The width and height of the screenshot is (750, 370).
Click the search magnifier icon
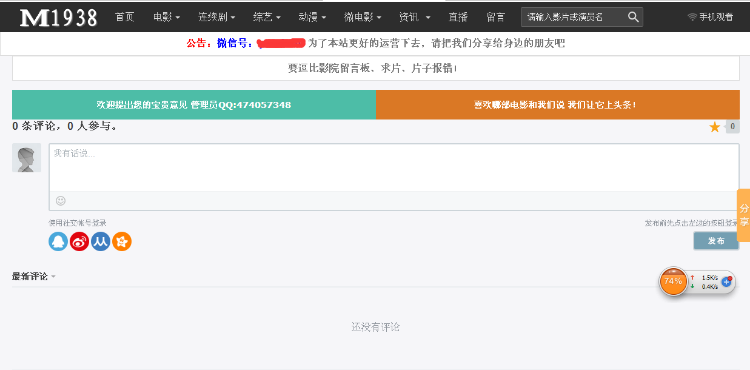pyautogui.click(x=633, y=17)
